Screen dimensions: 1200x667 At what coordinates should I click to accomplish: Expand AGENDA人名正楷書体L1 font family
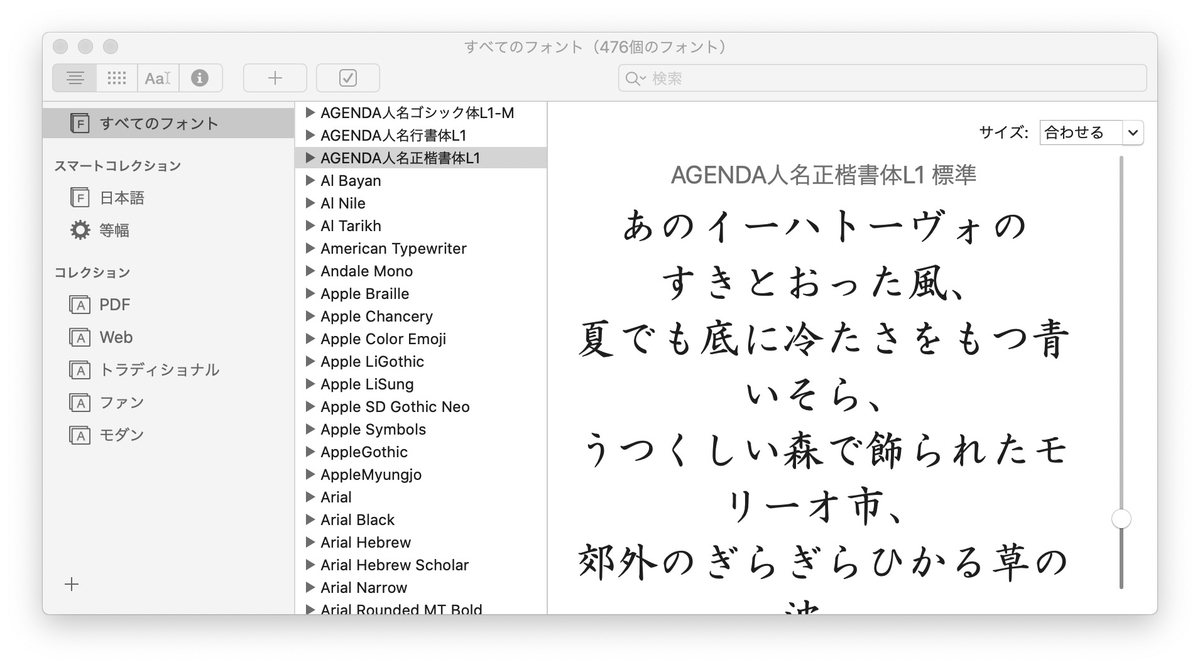point(310,158)
